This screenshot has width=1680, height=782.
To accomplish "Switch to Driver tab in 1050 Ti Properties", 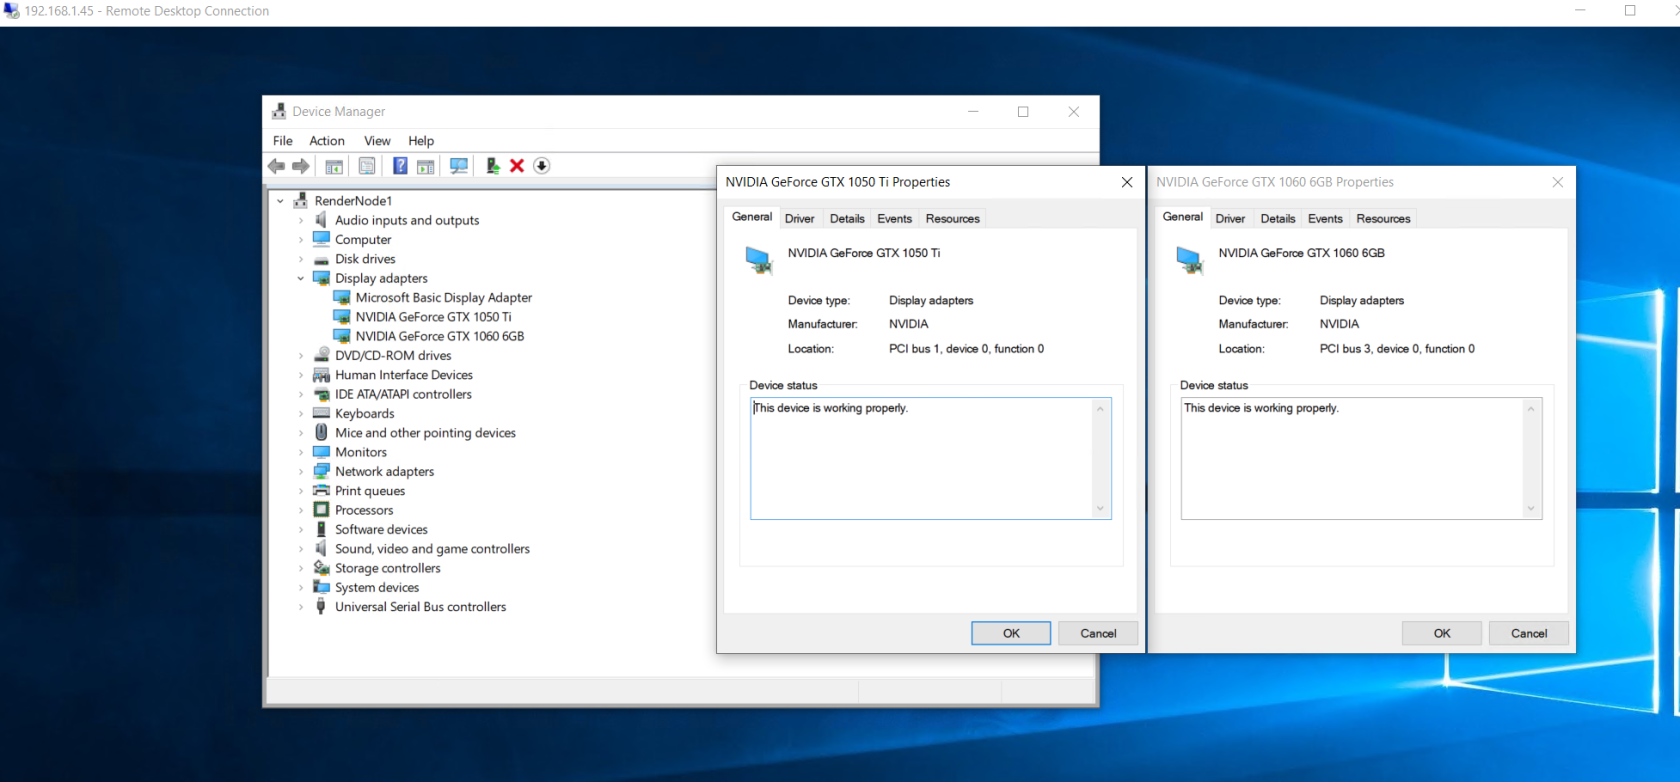I will tap(799, 219).
